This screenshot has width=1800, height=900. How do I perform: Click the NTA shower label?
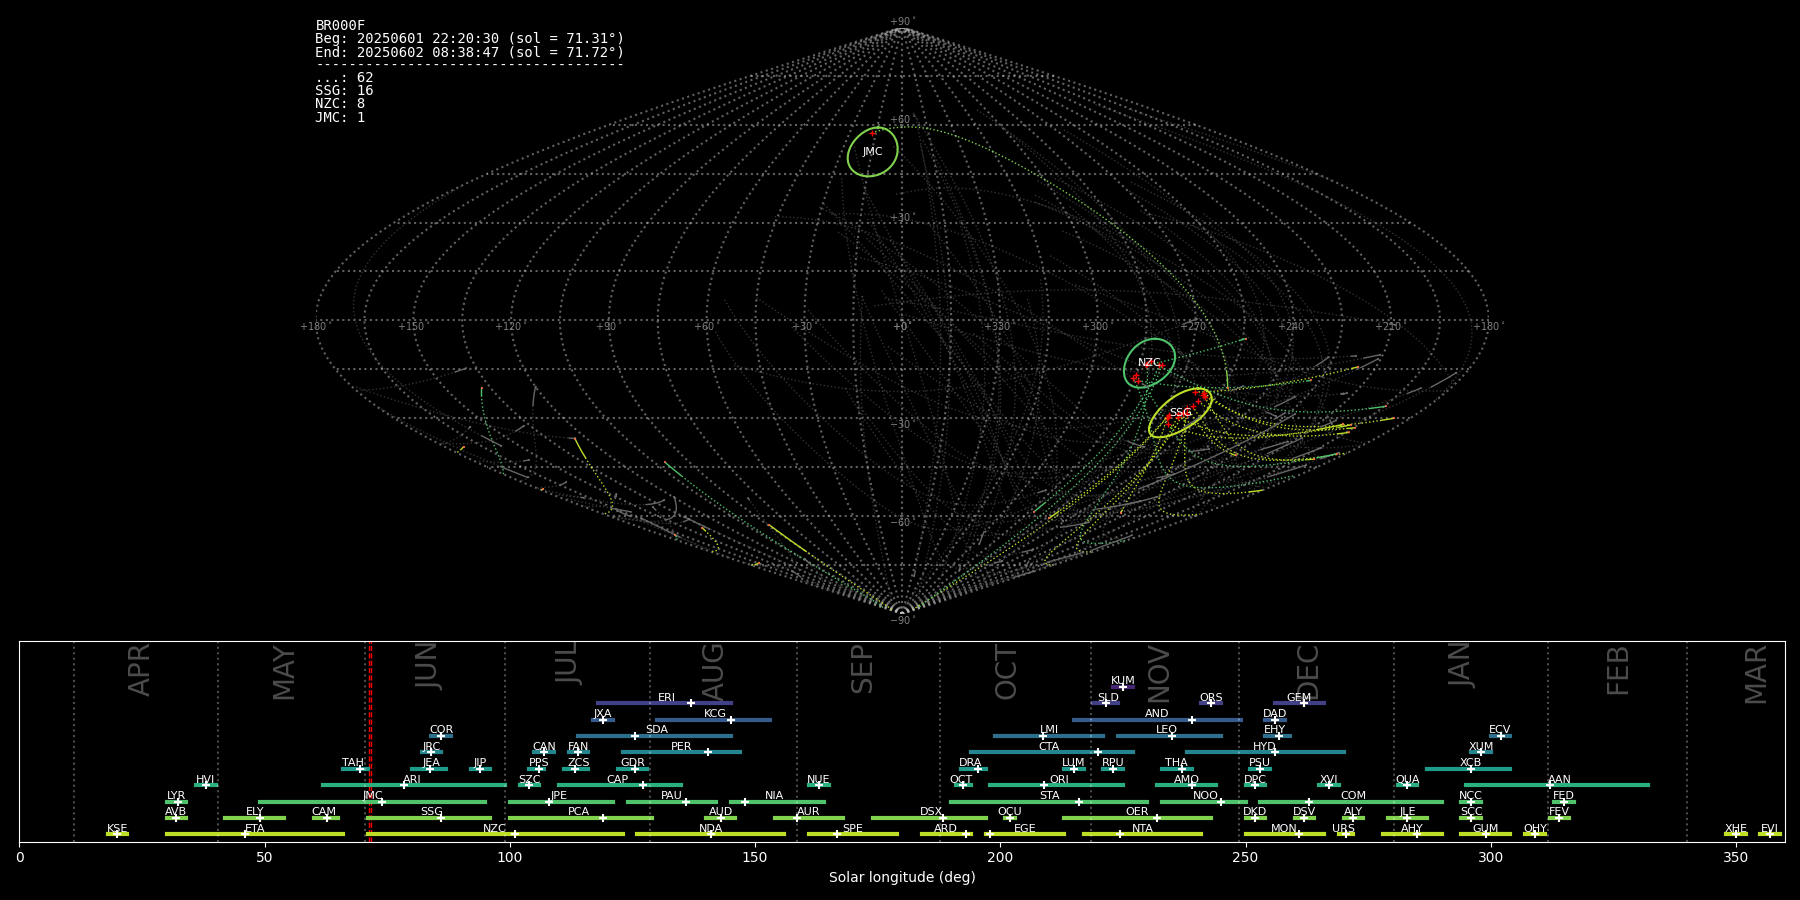click(x=1142, y=829)
